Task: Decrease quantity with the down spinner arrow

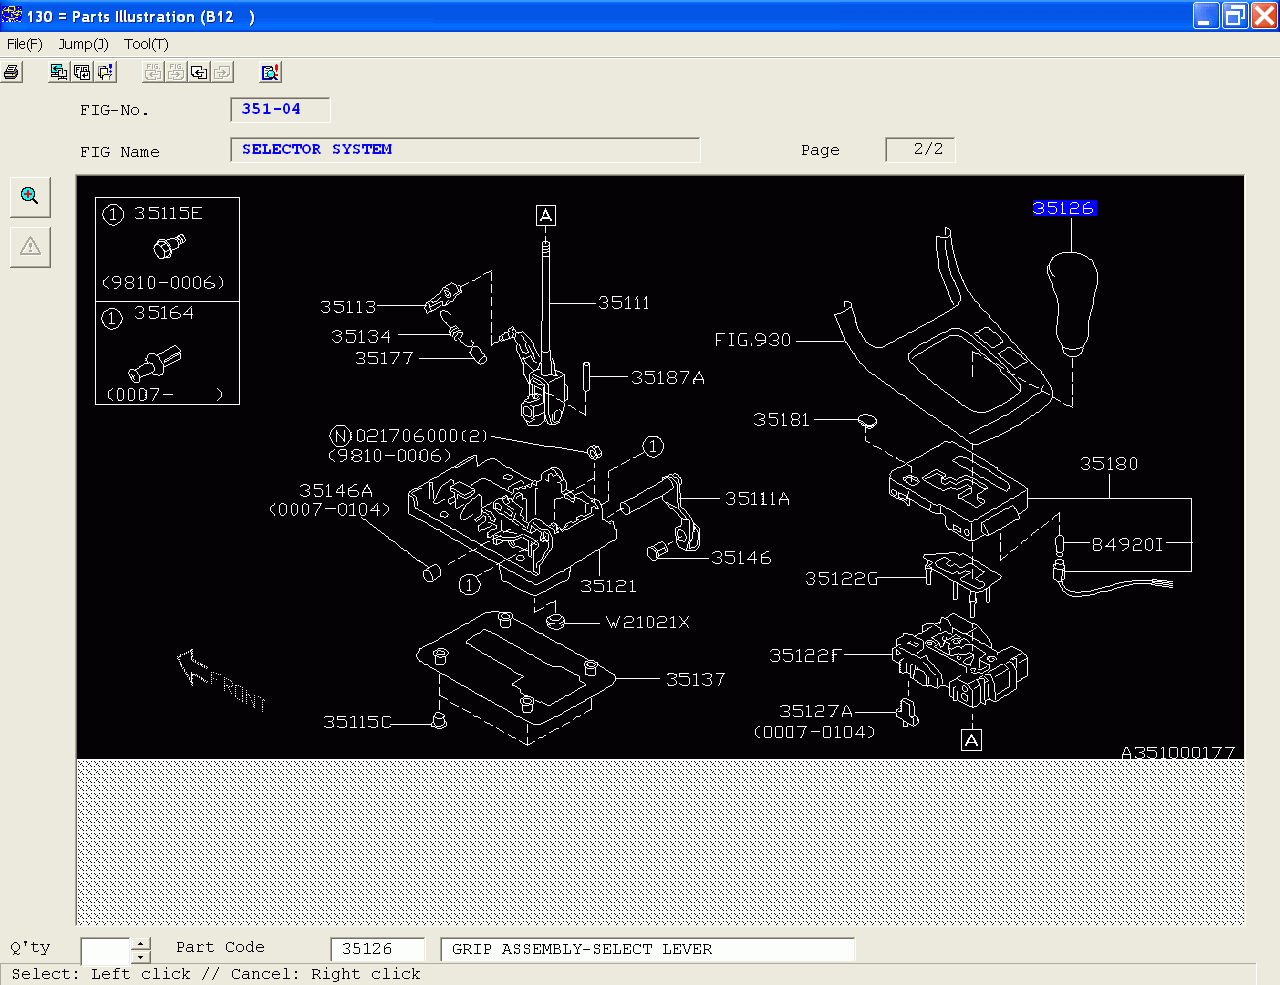Action: [x=141, y=957]
